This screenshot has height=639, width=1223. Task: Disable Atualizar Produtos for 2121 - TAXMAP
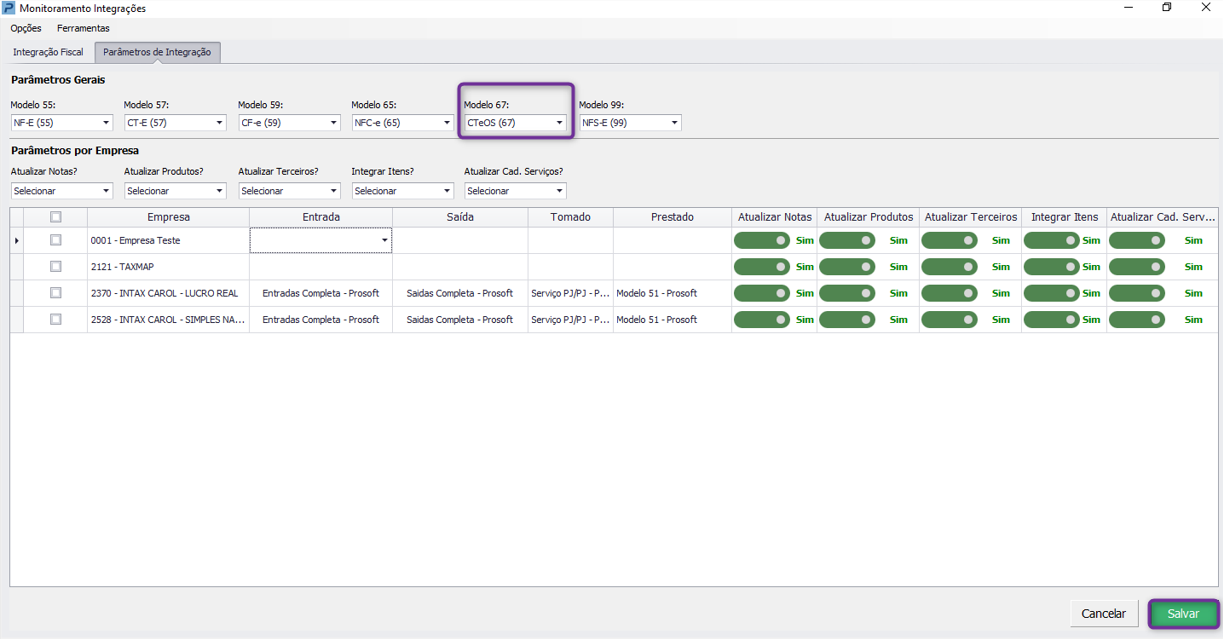847,267
